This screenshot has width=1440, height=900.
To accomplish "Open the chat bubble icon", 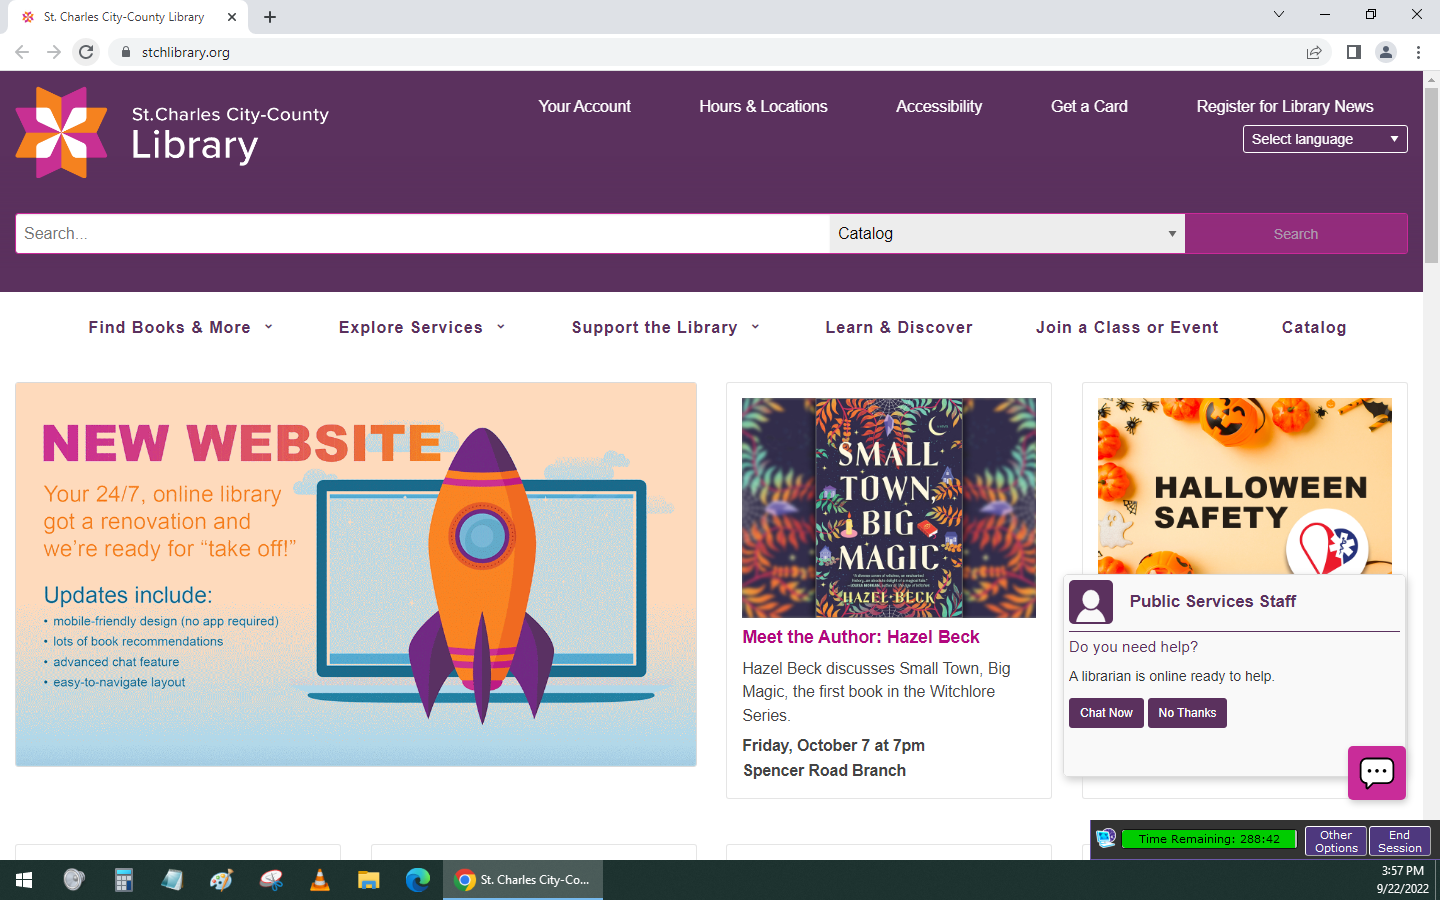I will [x=1376, y=772].
